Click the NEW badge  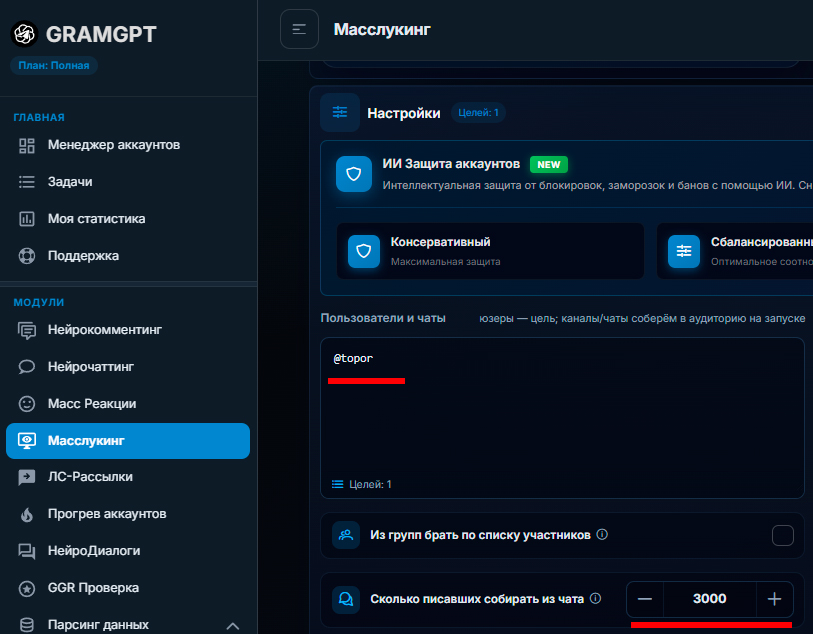click(x=549, y=164)
